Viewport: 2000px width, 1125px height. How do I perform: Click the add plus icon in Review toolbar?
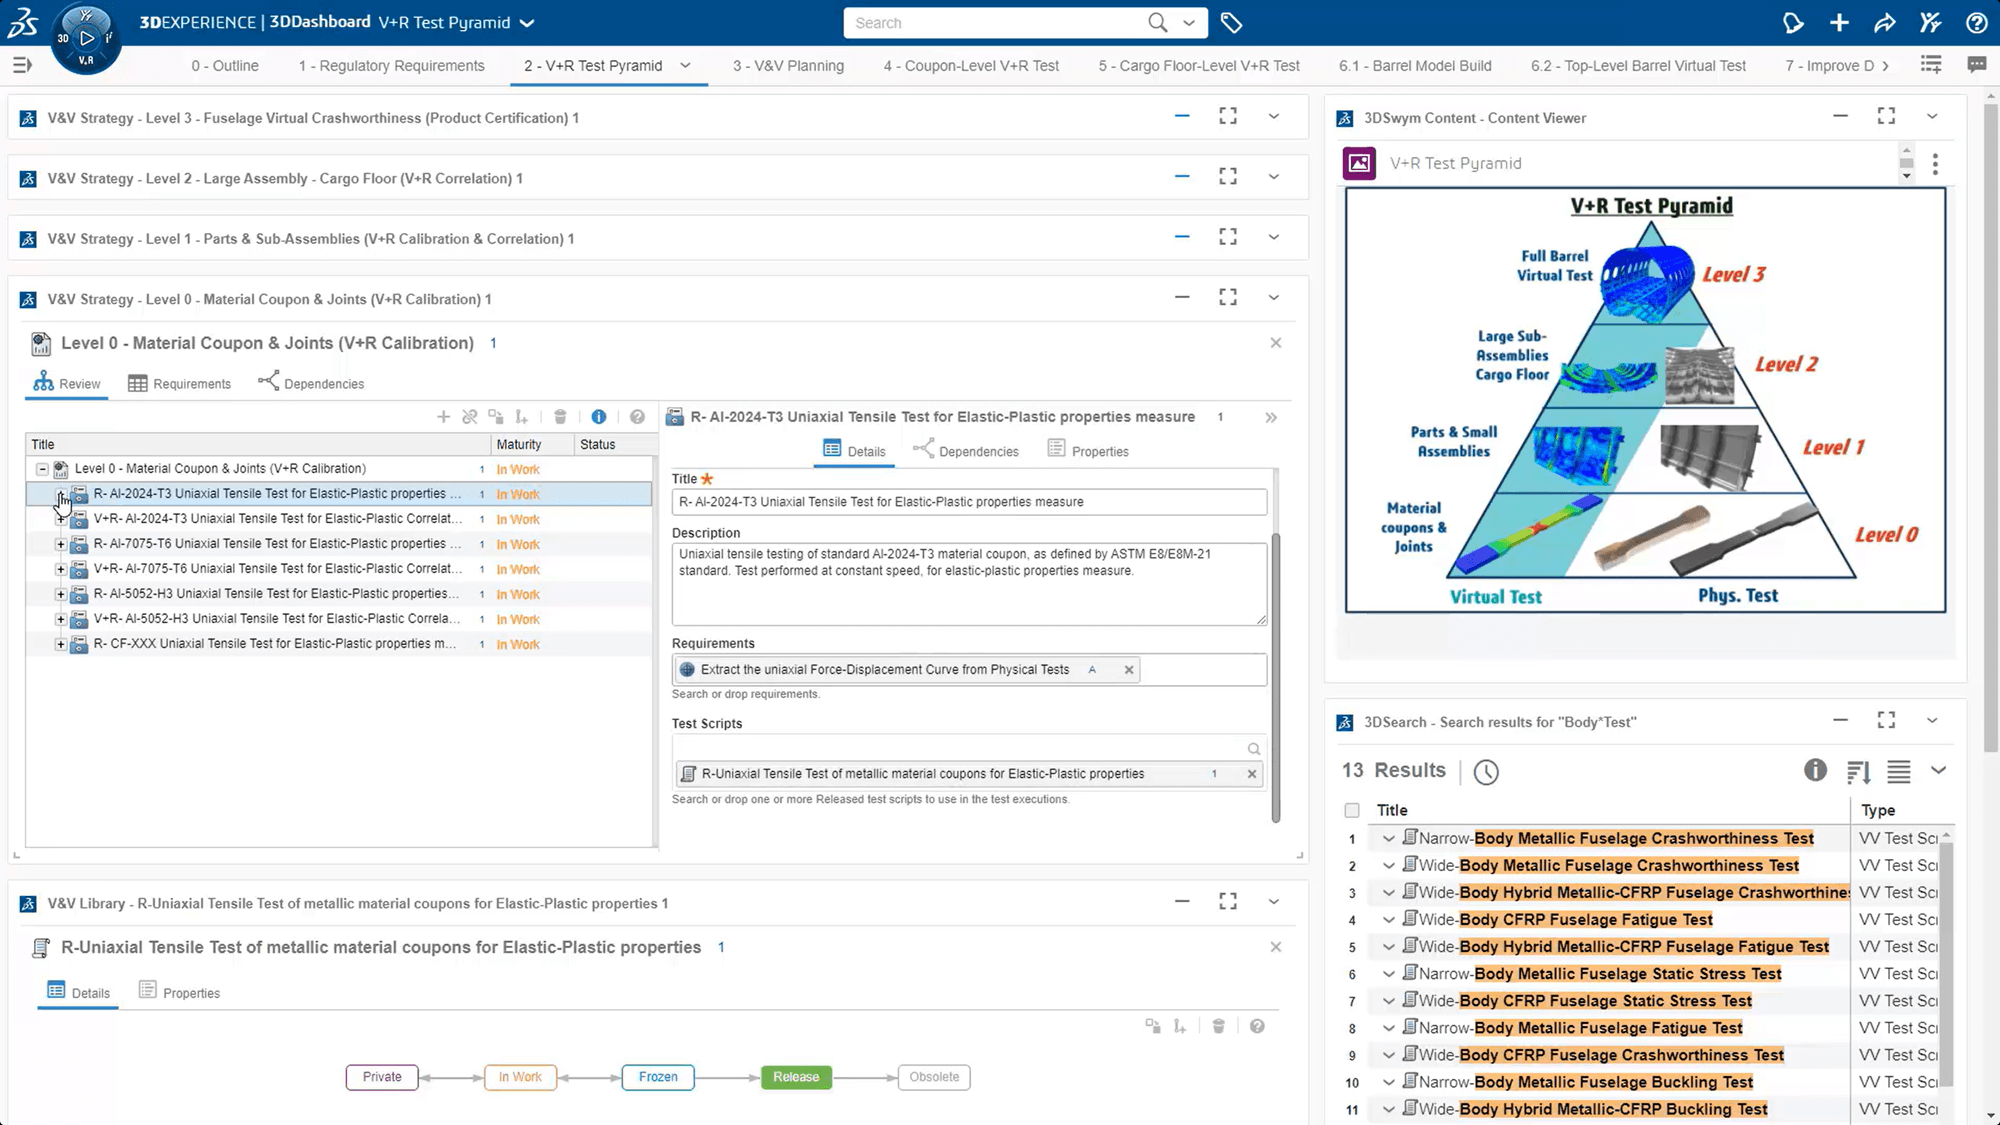(443, 417)
